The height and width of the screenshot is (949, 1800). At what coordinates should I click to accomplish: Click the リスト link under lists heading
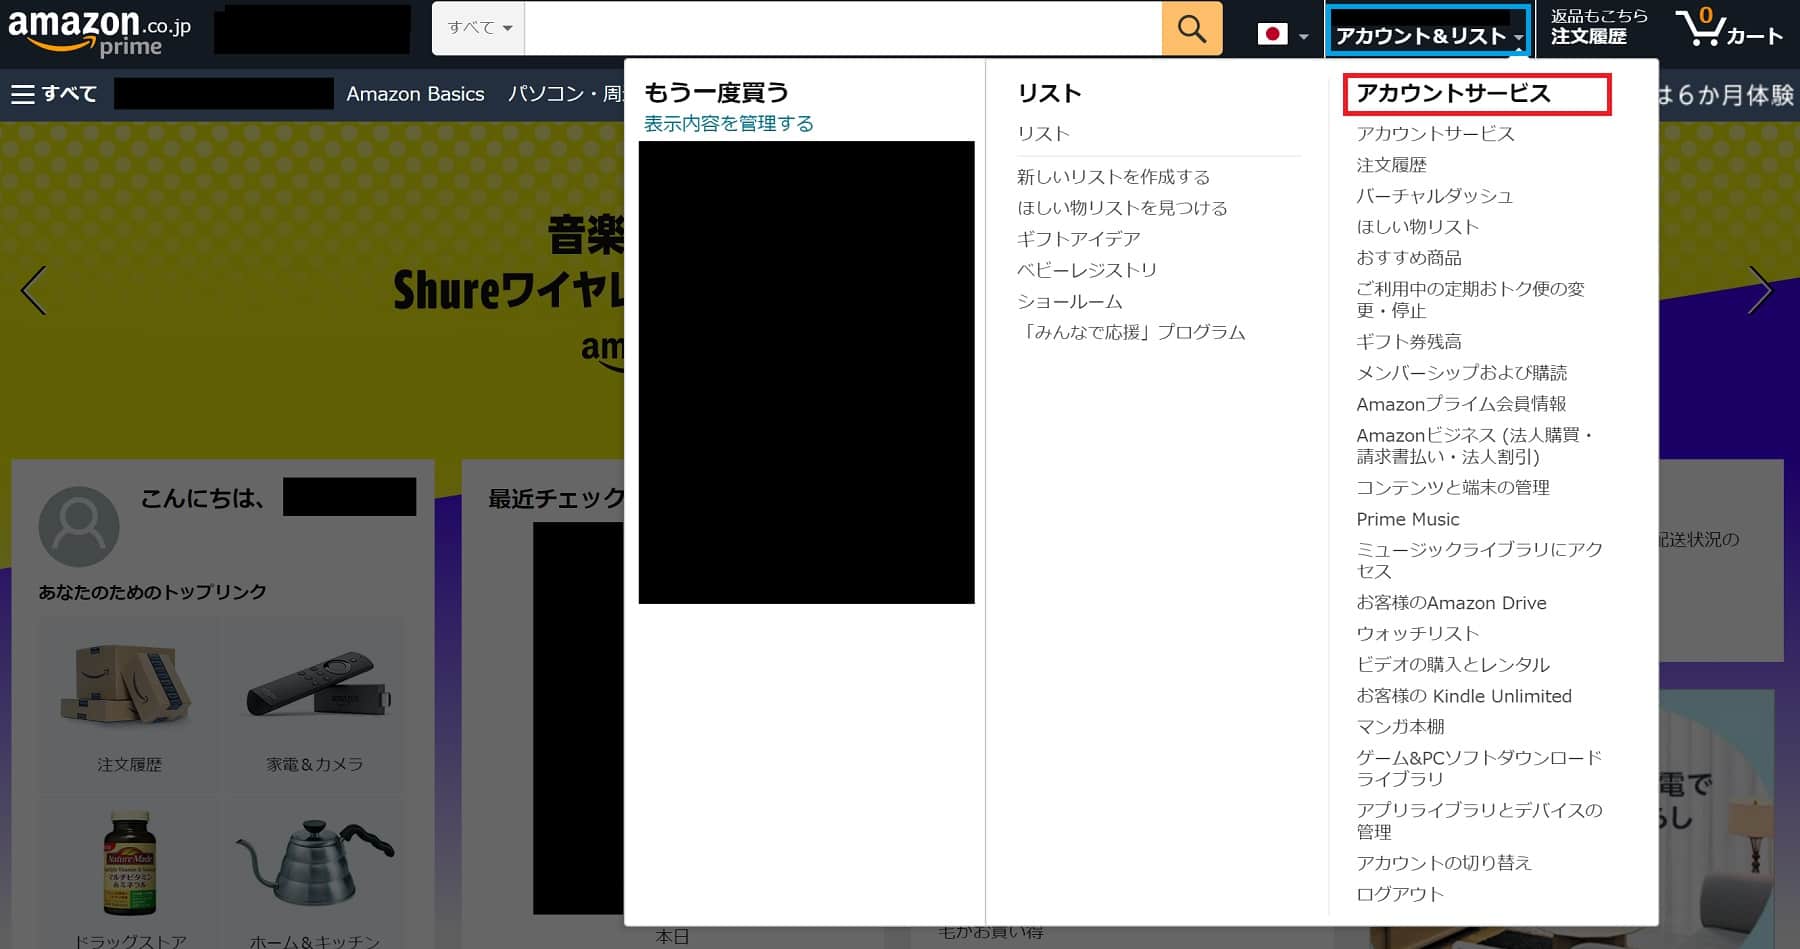(1043, 133)
